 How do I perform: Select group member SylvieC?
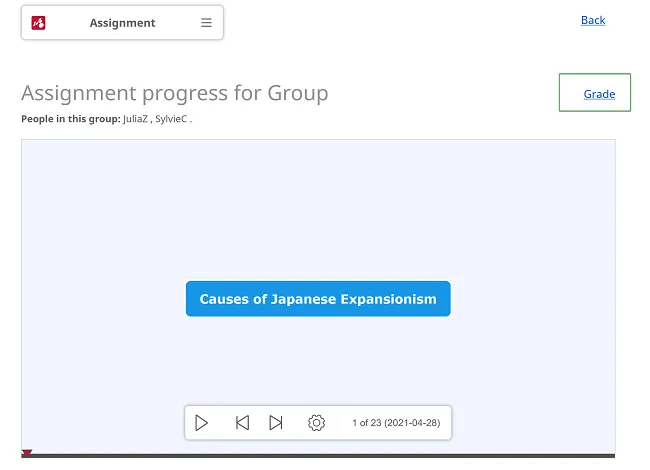[171, 119]
